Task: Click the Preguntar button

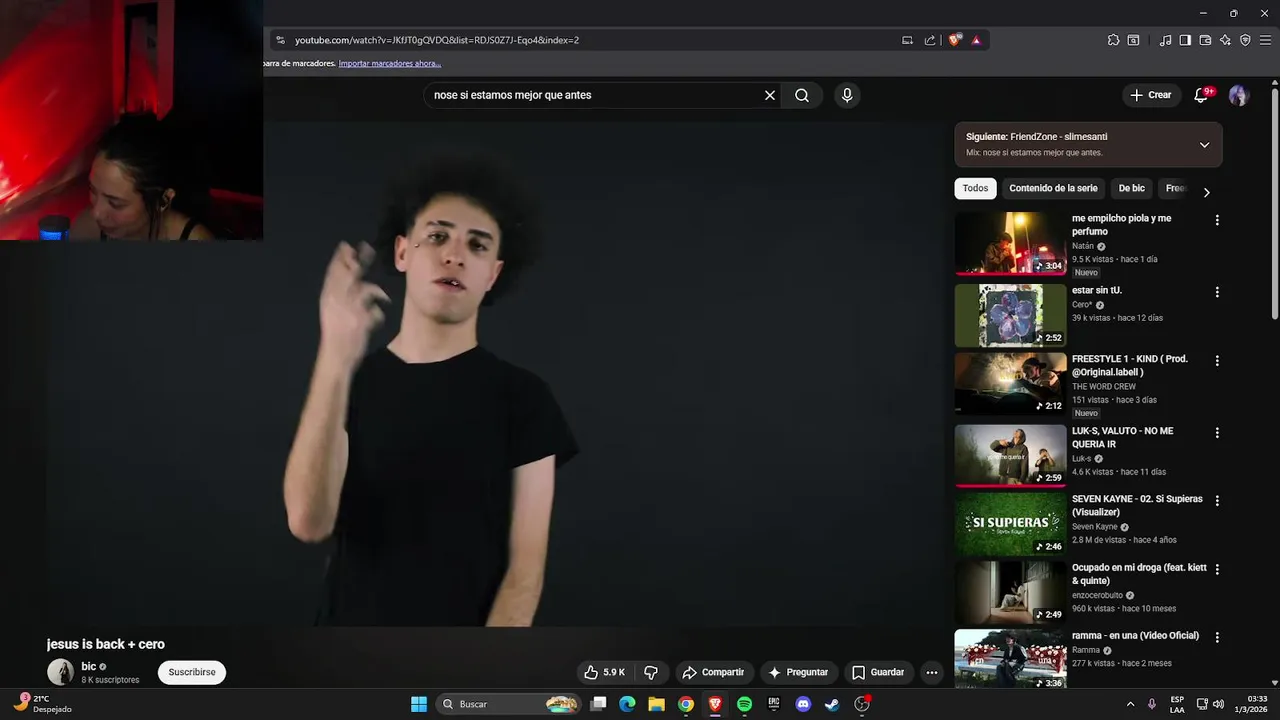Action: click(798, 672)
